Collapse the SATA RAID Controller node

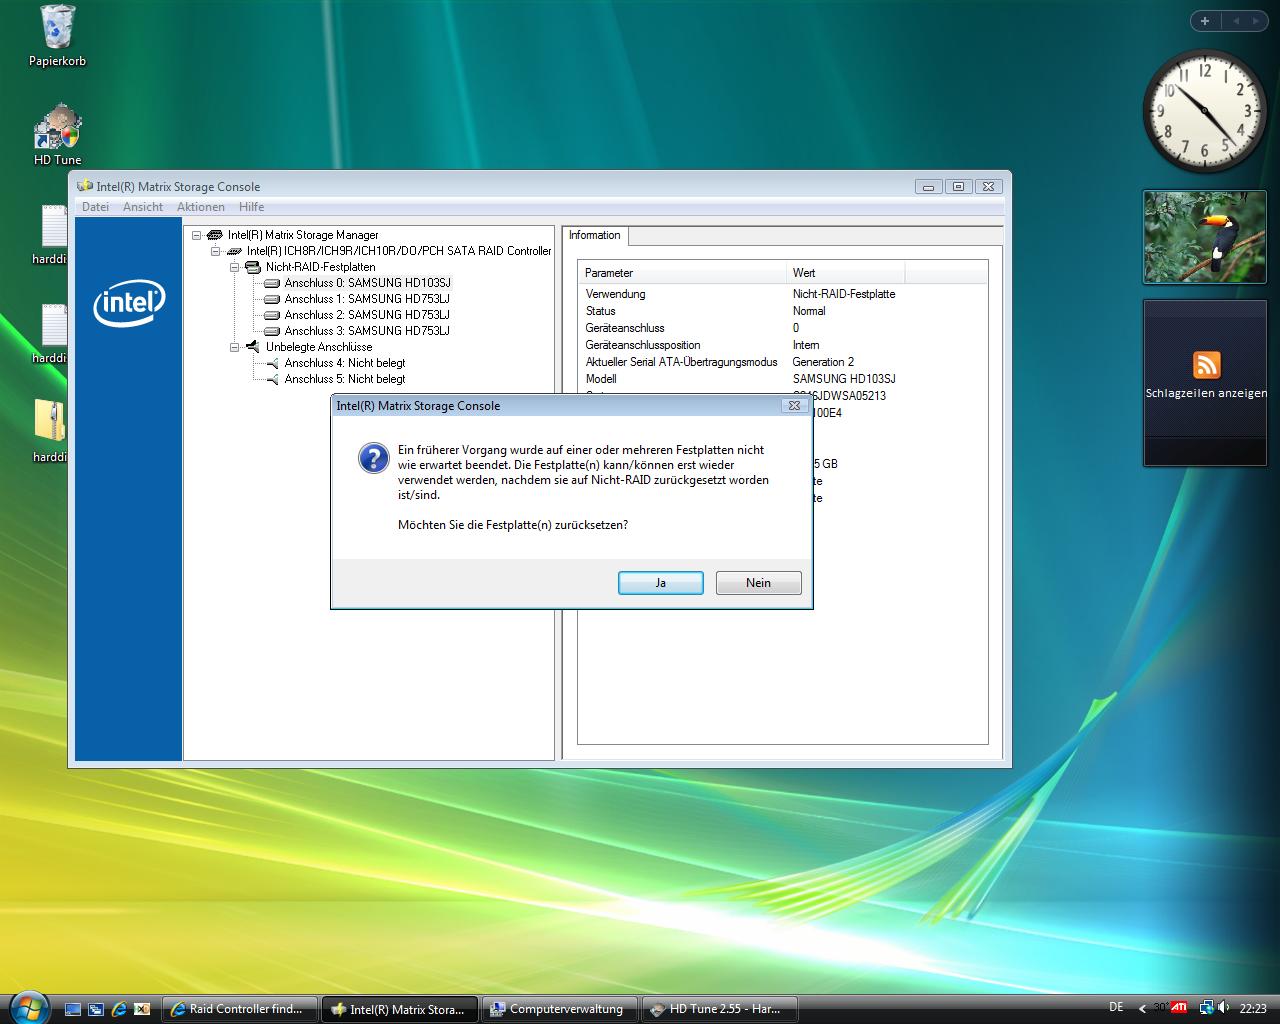[x=215, y=251]
